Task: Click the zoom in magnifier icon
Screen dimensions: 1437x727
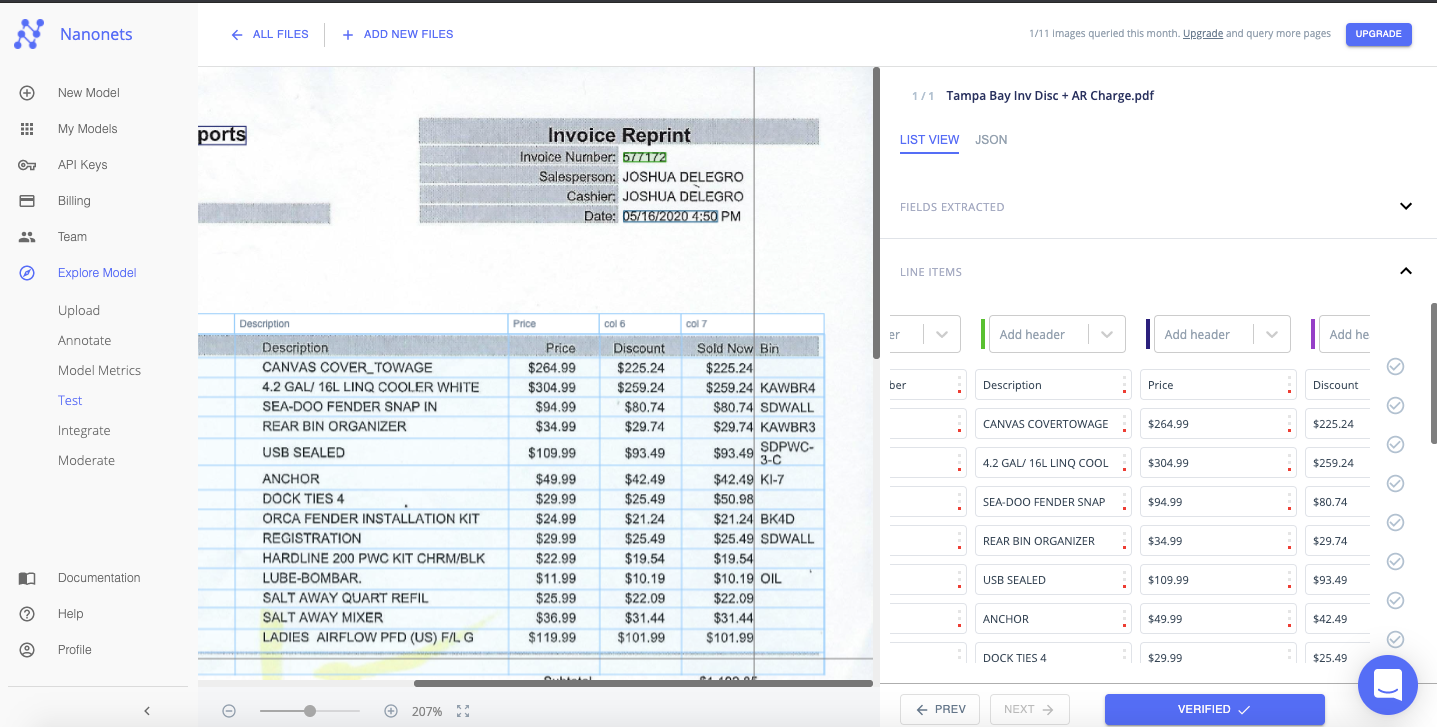Action: click(391, 711)
